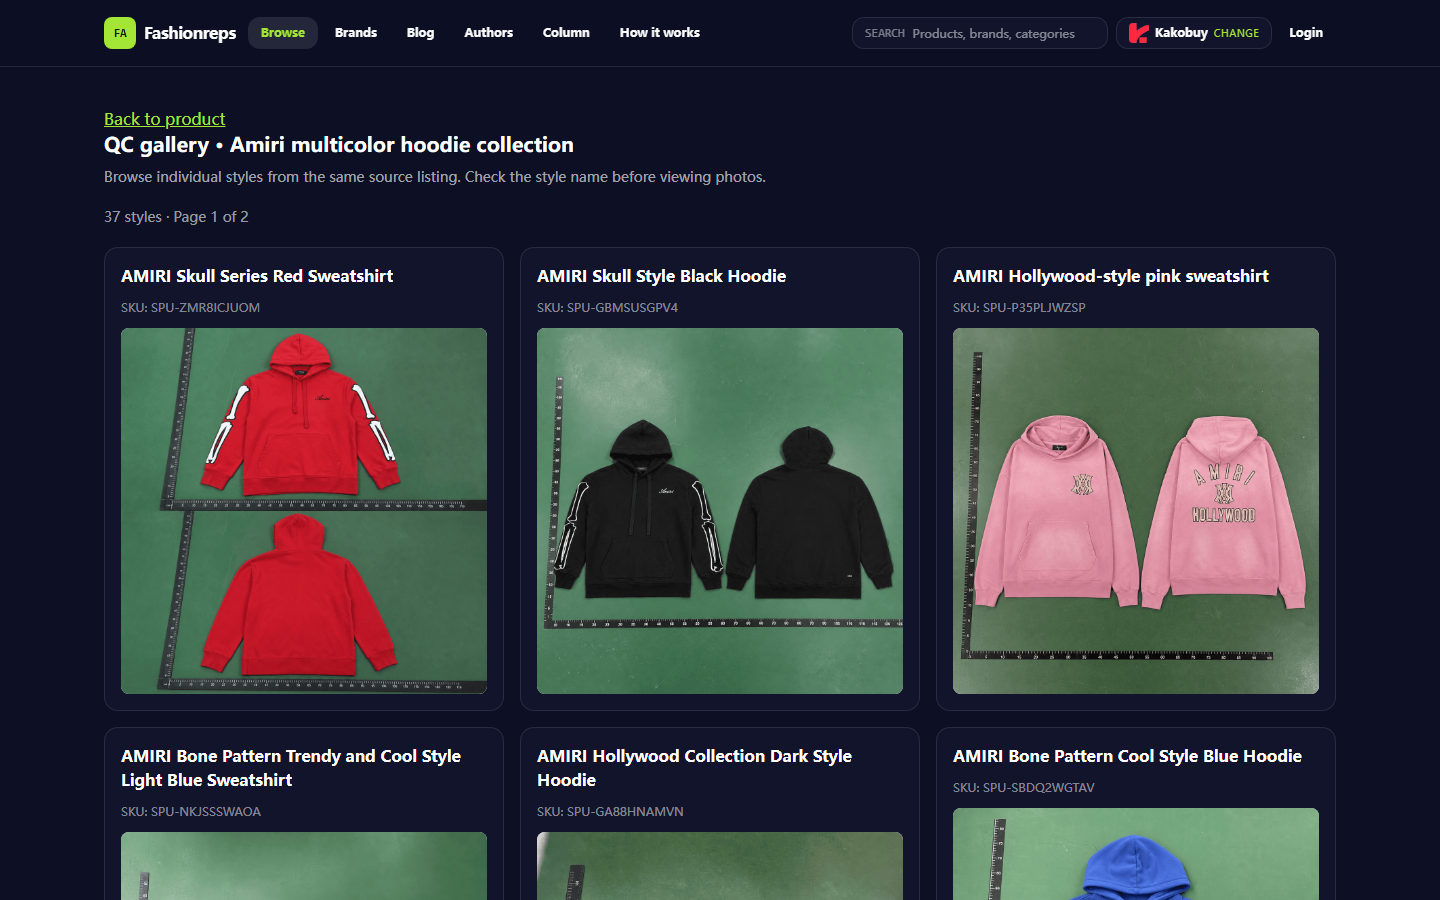This screenshot has height=900, width=1440.
Task: Open the red Skull Series sweatshirt photo
Action: (x=304, y=511)
